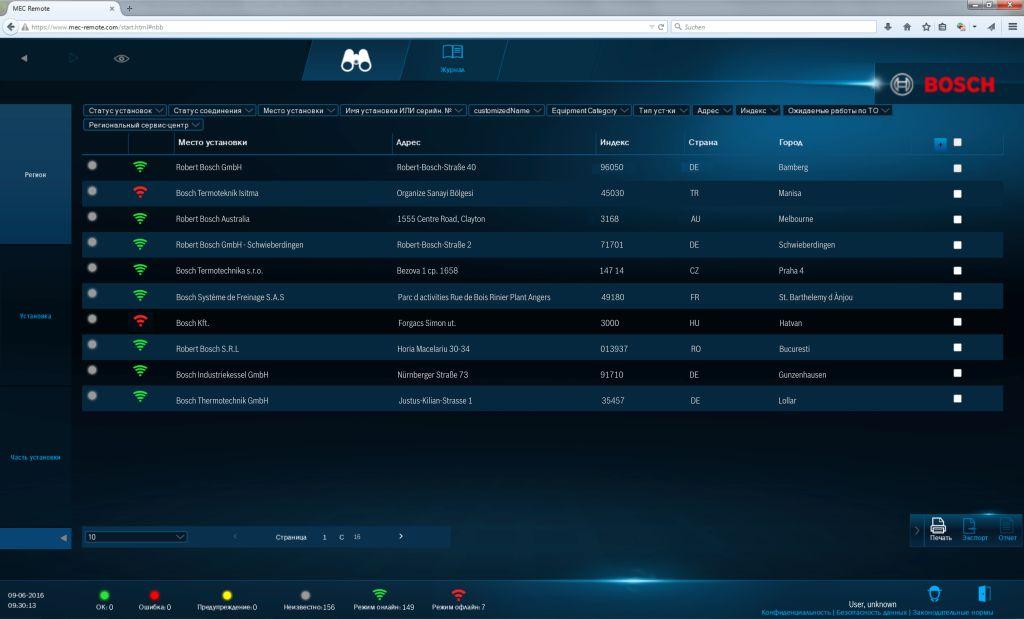This screenshot has width=1024, height=619.
Task: Open the Статус соединения filter dropdown
Action: pyautogui.click(x=212, y=110)
